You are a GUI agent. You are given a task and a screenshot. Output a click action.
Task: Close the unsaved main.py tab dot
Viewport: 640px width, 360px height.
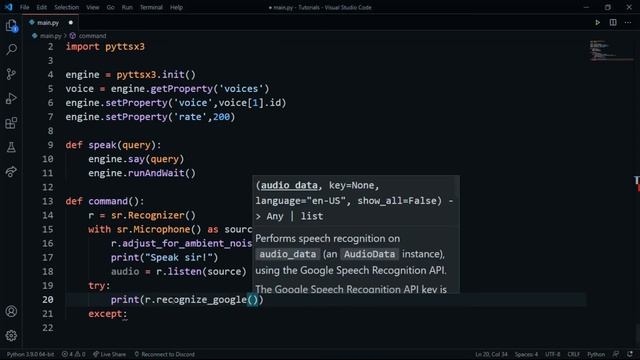tap(71, 23)
